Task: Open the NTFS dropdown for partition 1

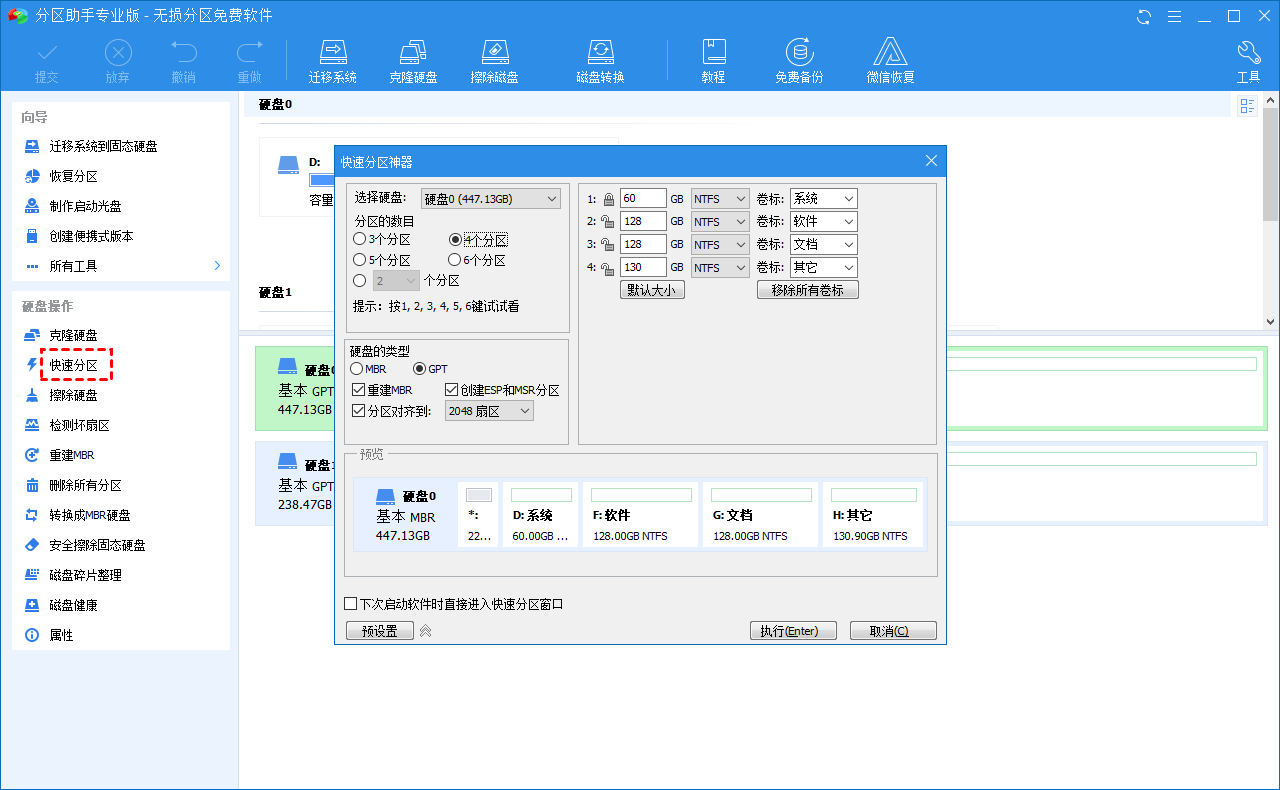Action: tap(720, 199)
